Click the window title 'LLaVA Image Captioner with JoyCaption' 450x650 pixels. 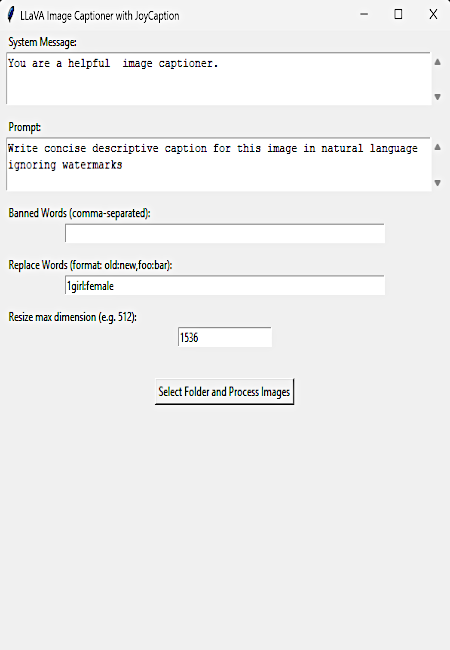click(x=99, y=16)
